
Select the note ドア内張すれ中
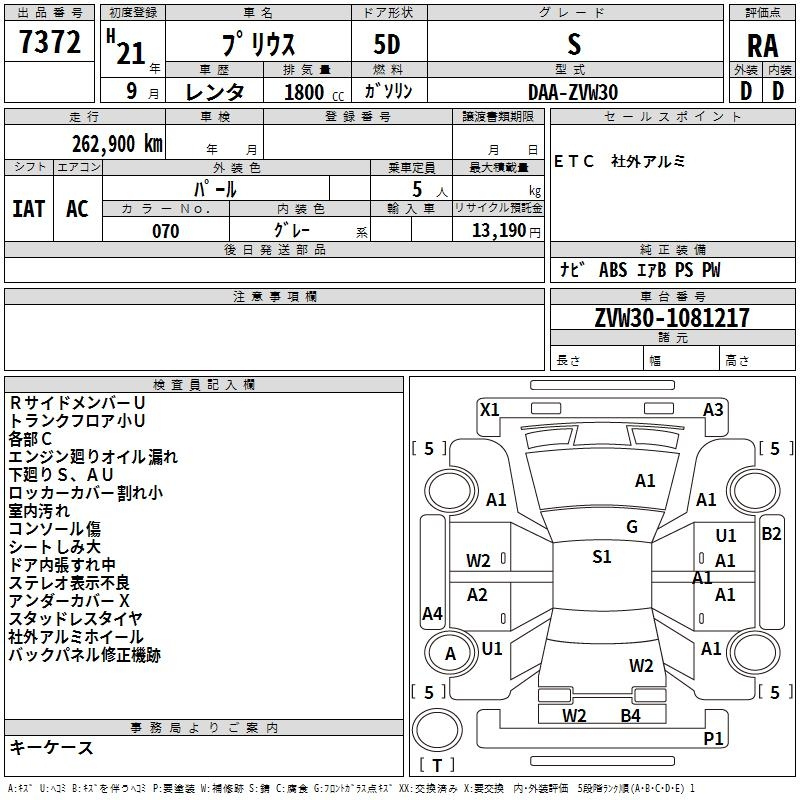pos(62,565)
